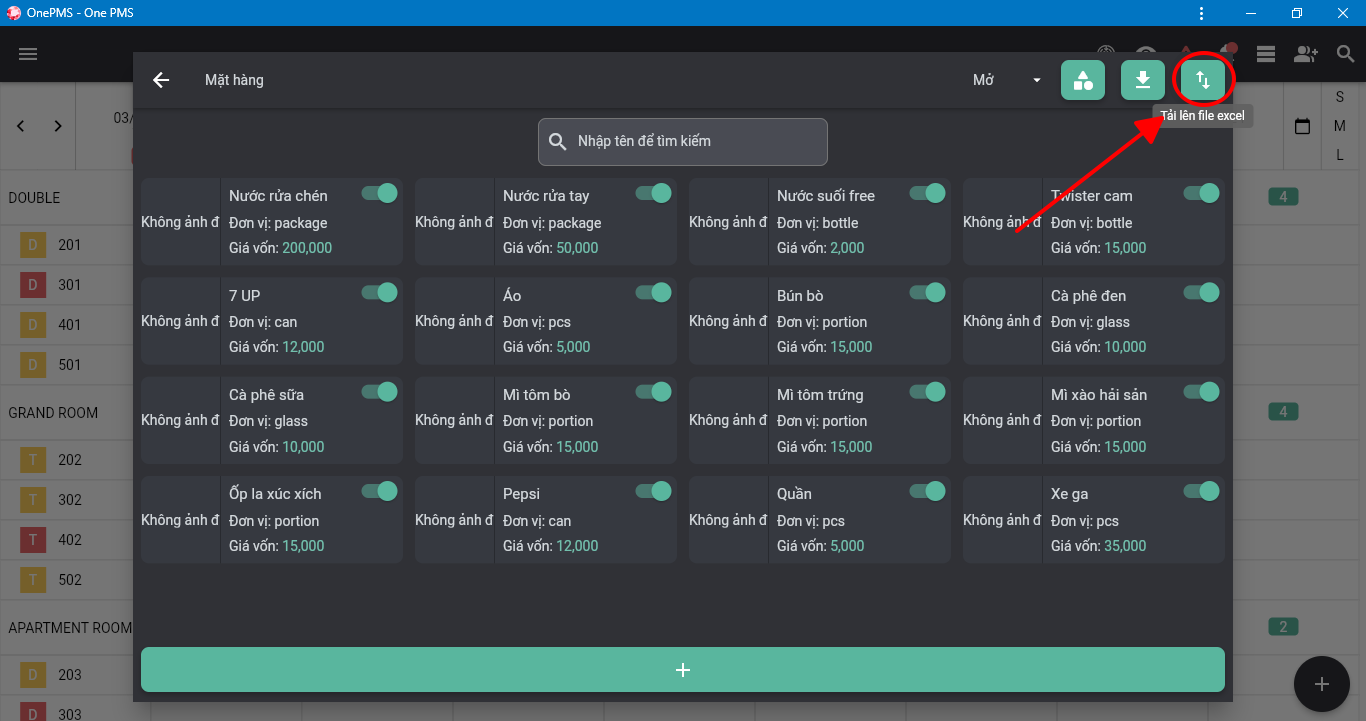The width and height of the screenshot is (1366, 721).
Task: Select room 203 badge D
Action: point(32,675)
